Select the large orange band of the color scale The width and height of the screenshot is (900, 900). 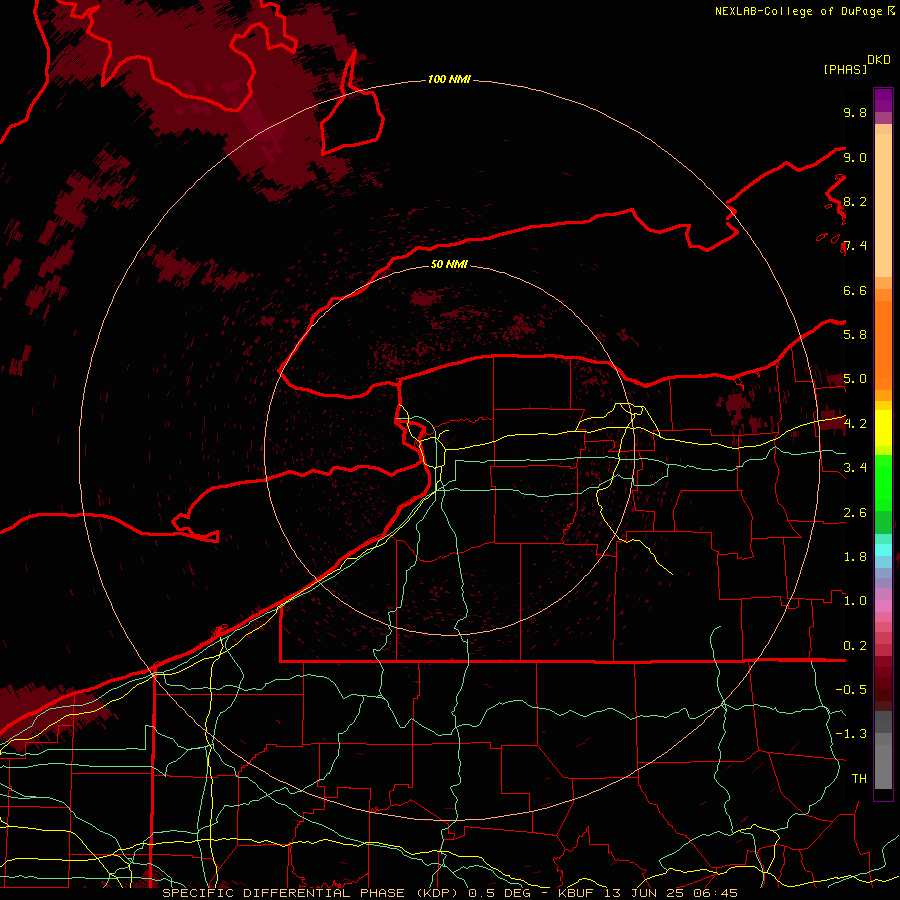coord(883,346)
